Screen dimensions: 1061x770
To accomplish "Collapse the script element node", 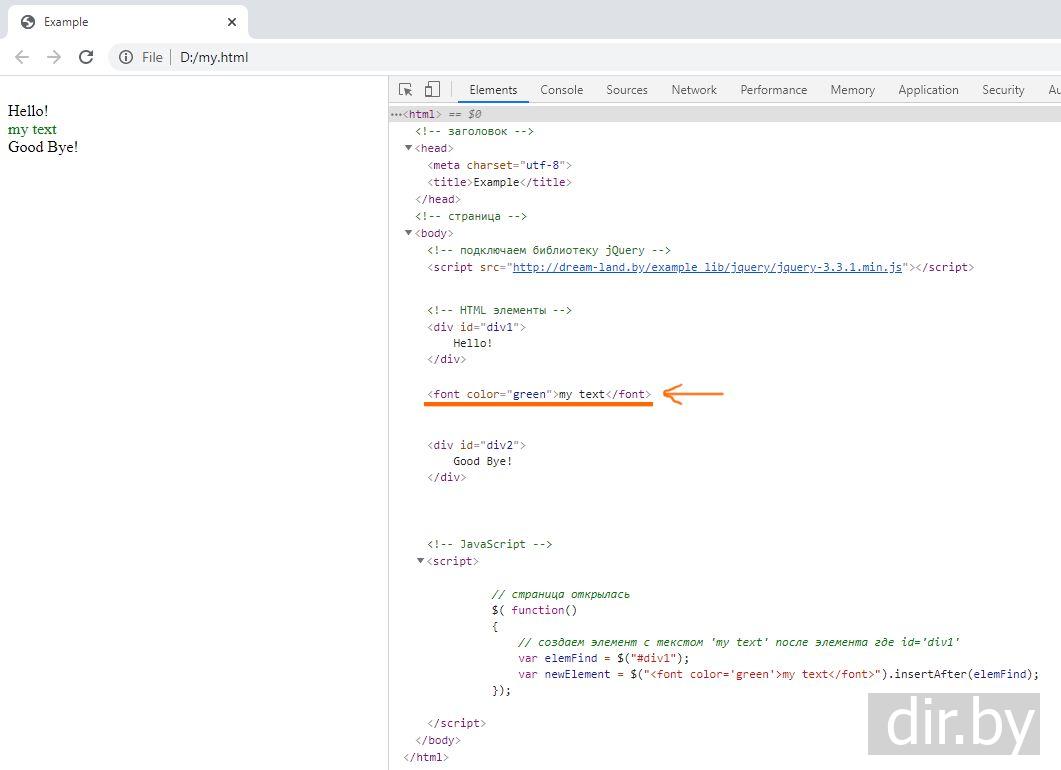I will point(421,561).
